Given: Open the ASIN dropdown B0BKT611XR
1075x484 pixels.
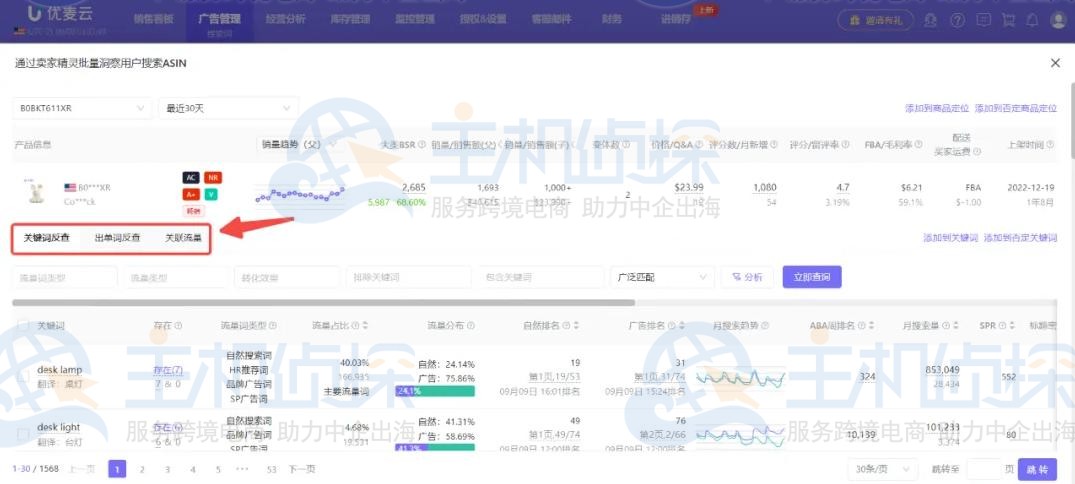Looking at the screenshot, I should pyautogui.click(x=82, y=108).
